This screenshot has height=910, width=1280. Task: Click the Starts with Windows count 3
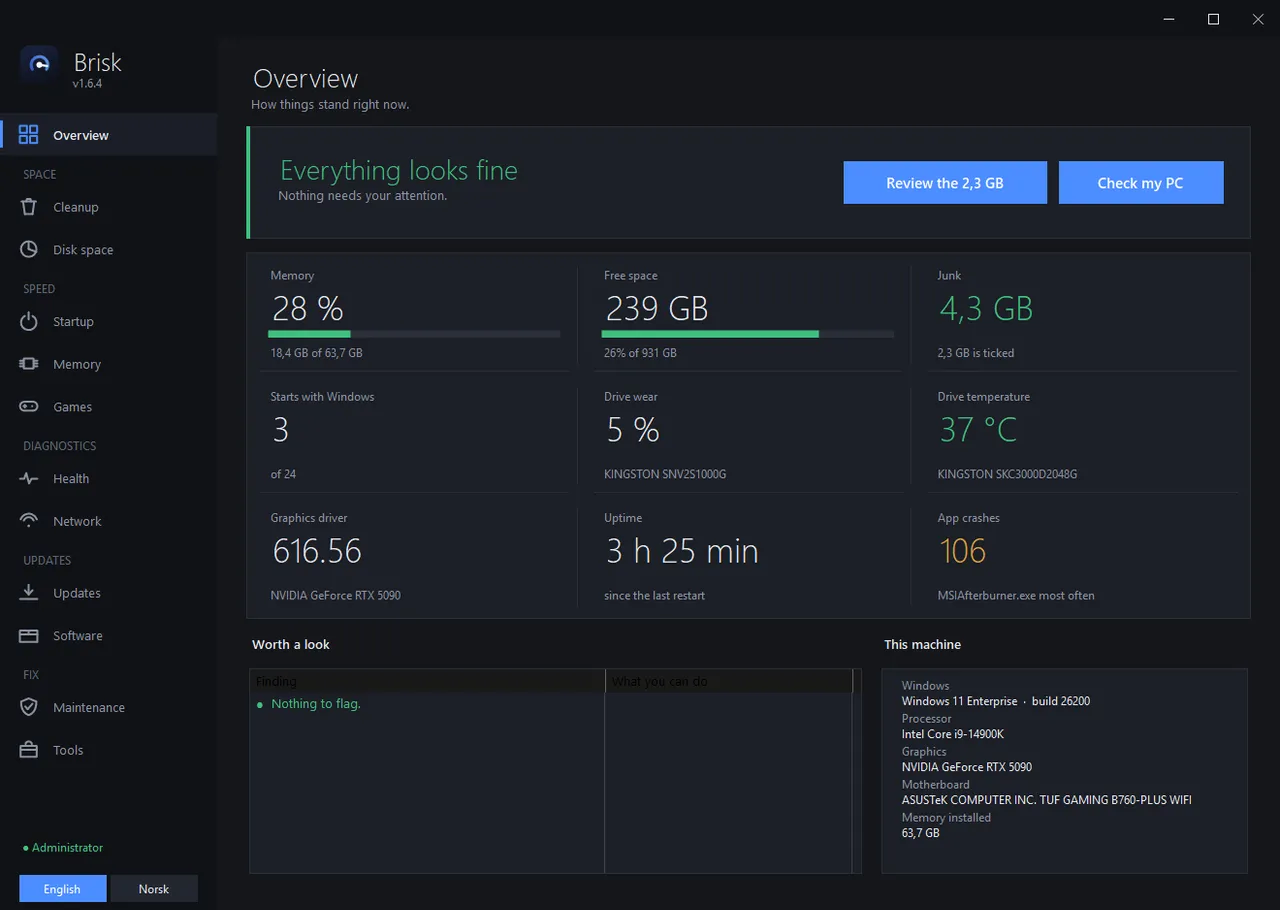click(x=281, y=430)
